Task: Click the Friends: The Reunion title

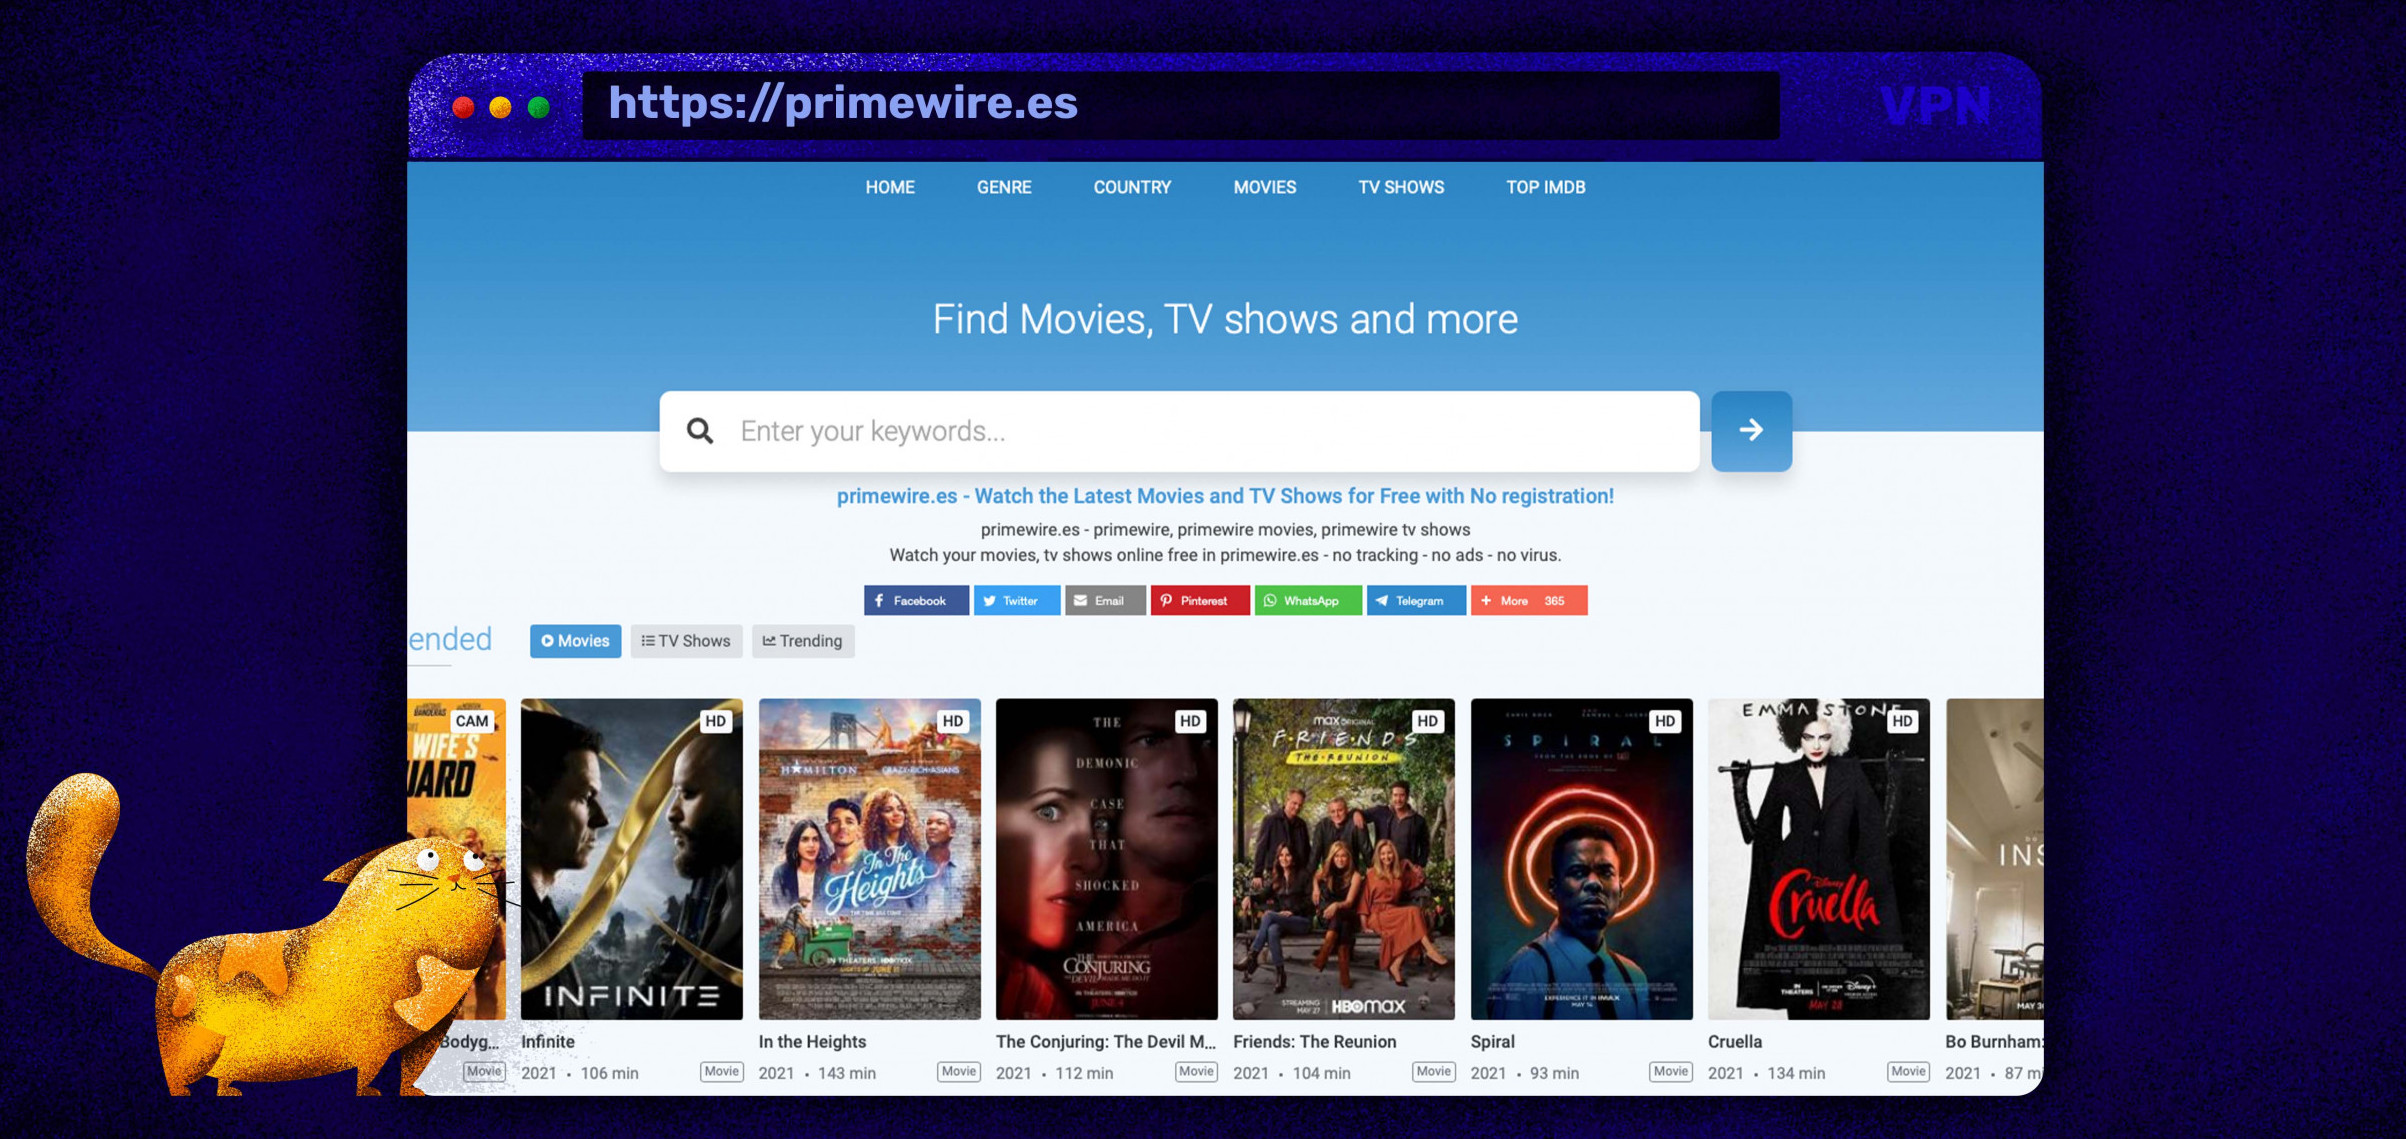Action: 1314,1041
